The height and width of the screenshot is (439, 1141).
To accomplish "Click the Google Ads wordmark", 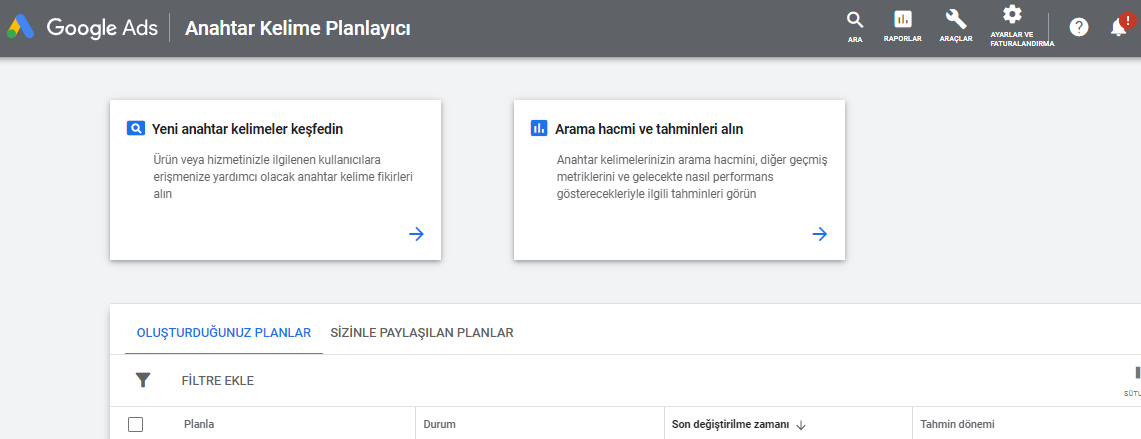I will [x=104, y=28].
